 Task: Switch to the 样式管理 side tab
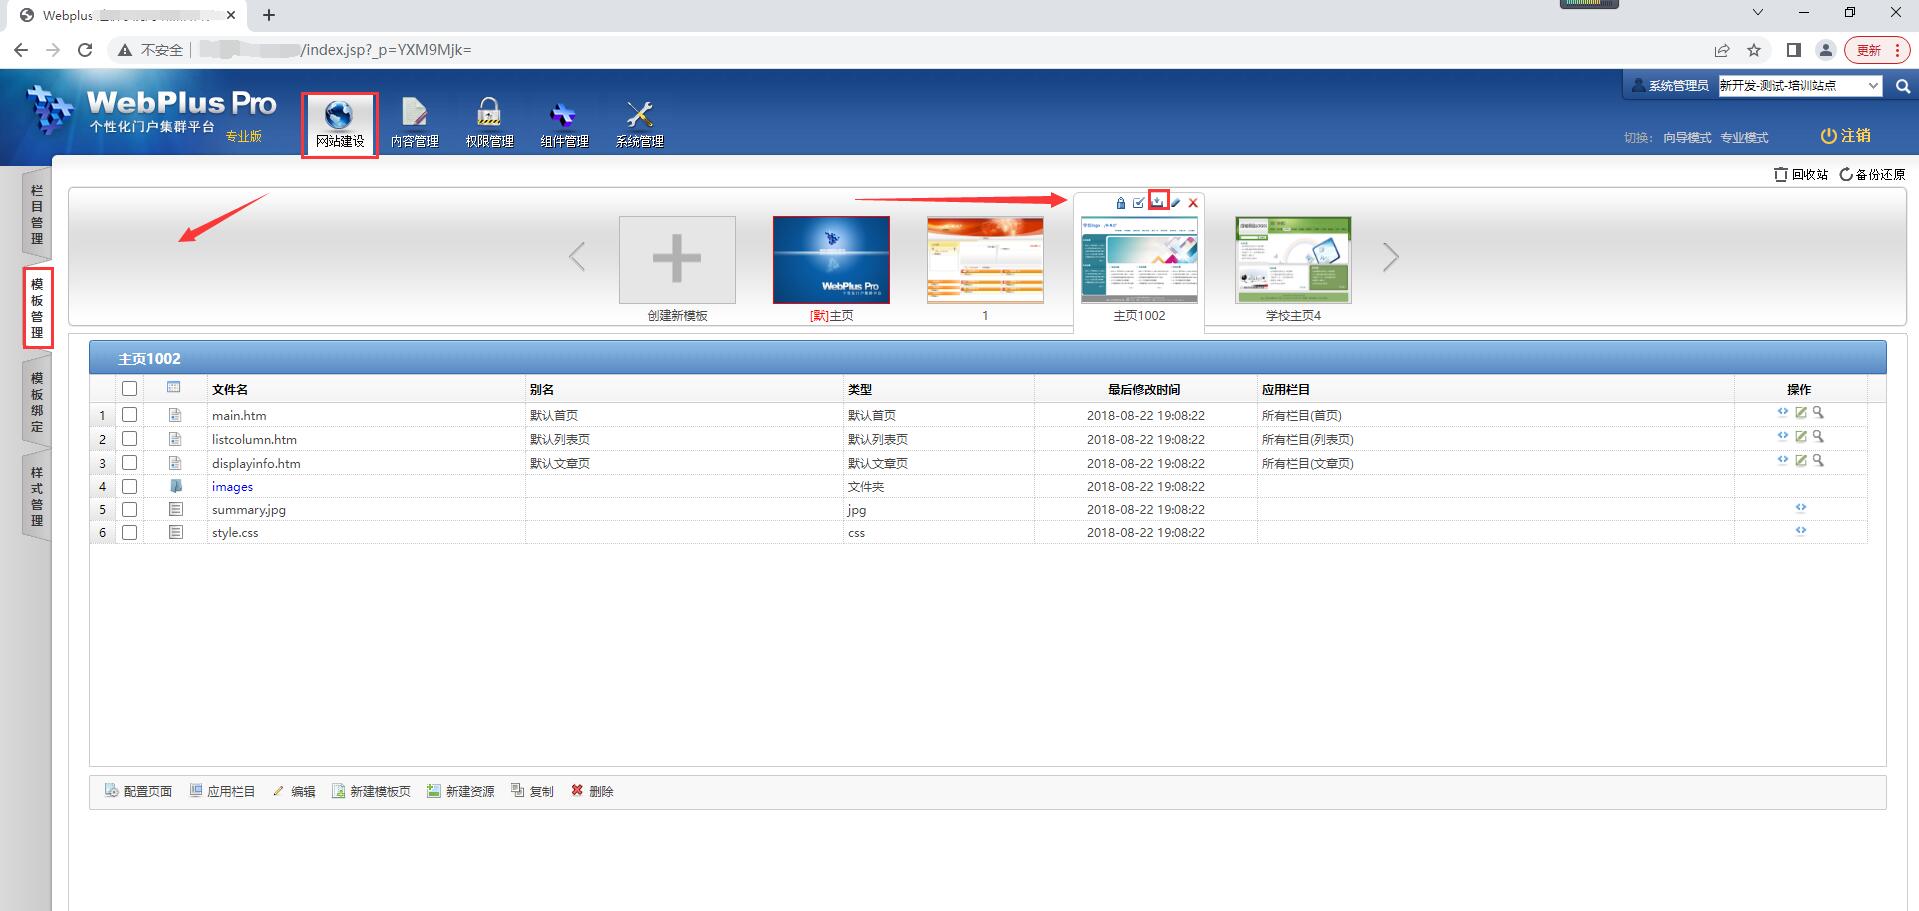click(37, 496)
